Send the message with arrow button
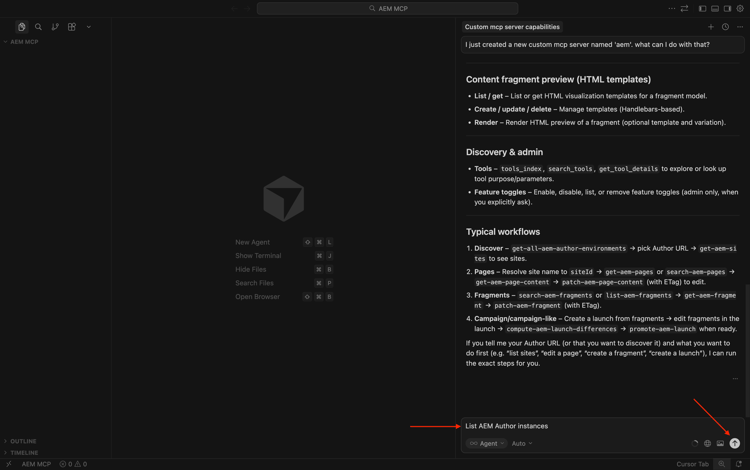 pos(735,443)
